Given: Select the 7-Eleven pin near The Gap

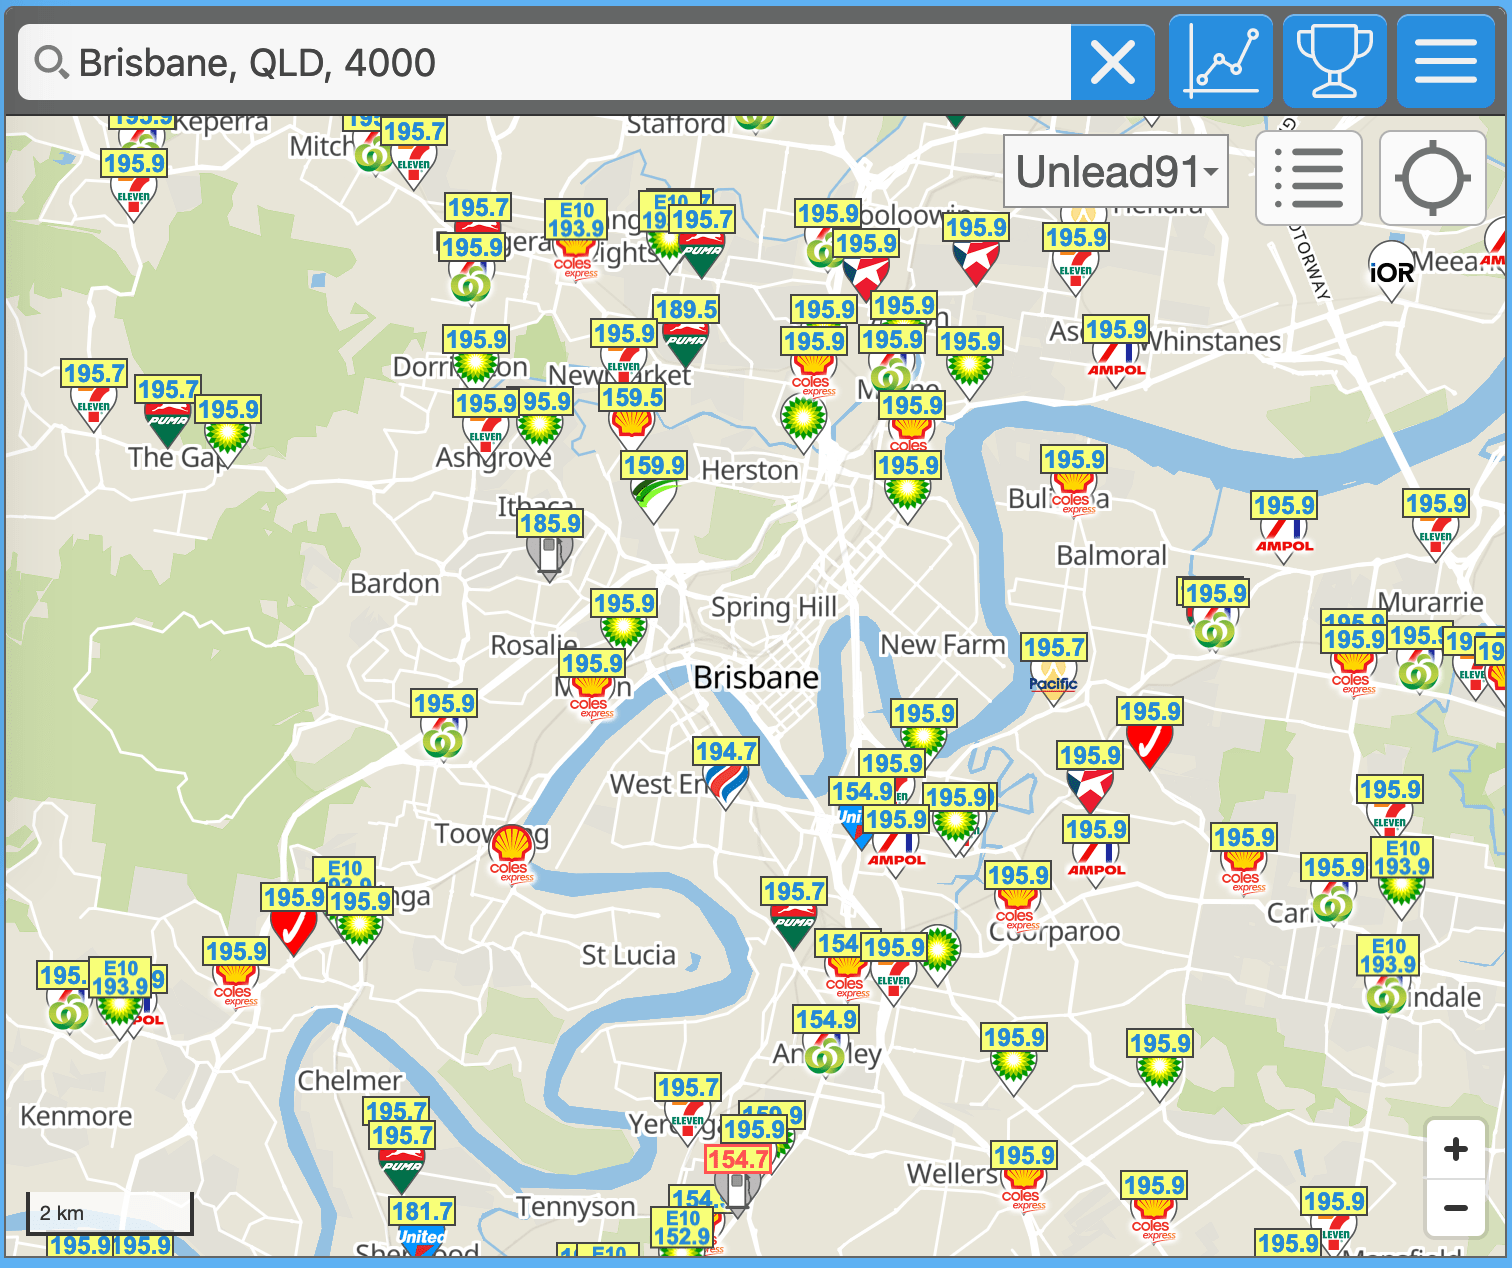Looking at the screenshot, I should pyautogui.click(x=95, y=400).
